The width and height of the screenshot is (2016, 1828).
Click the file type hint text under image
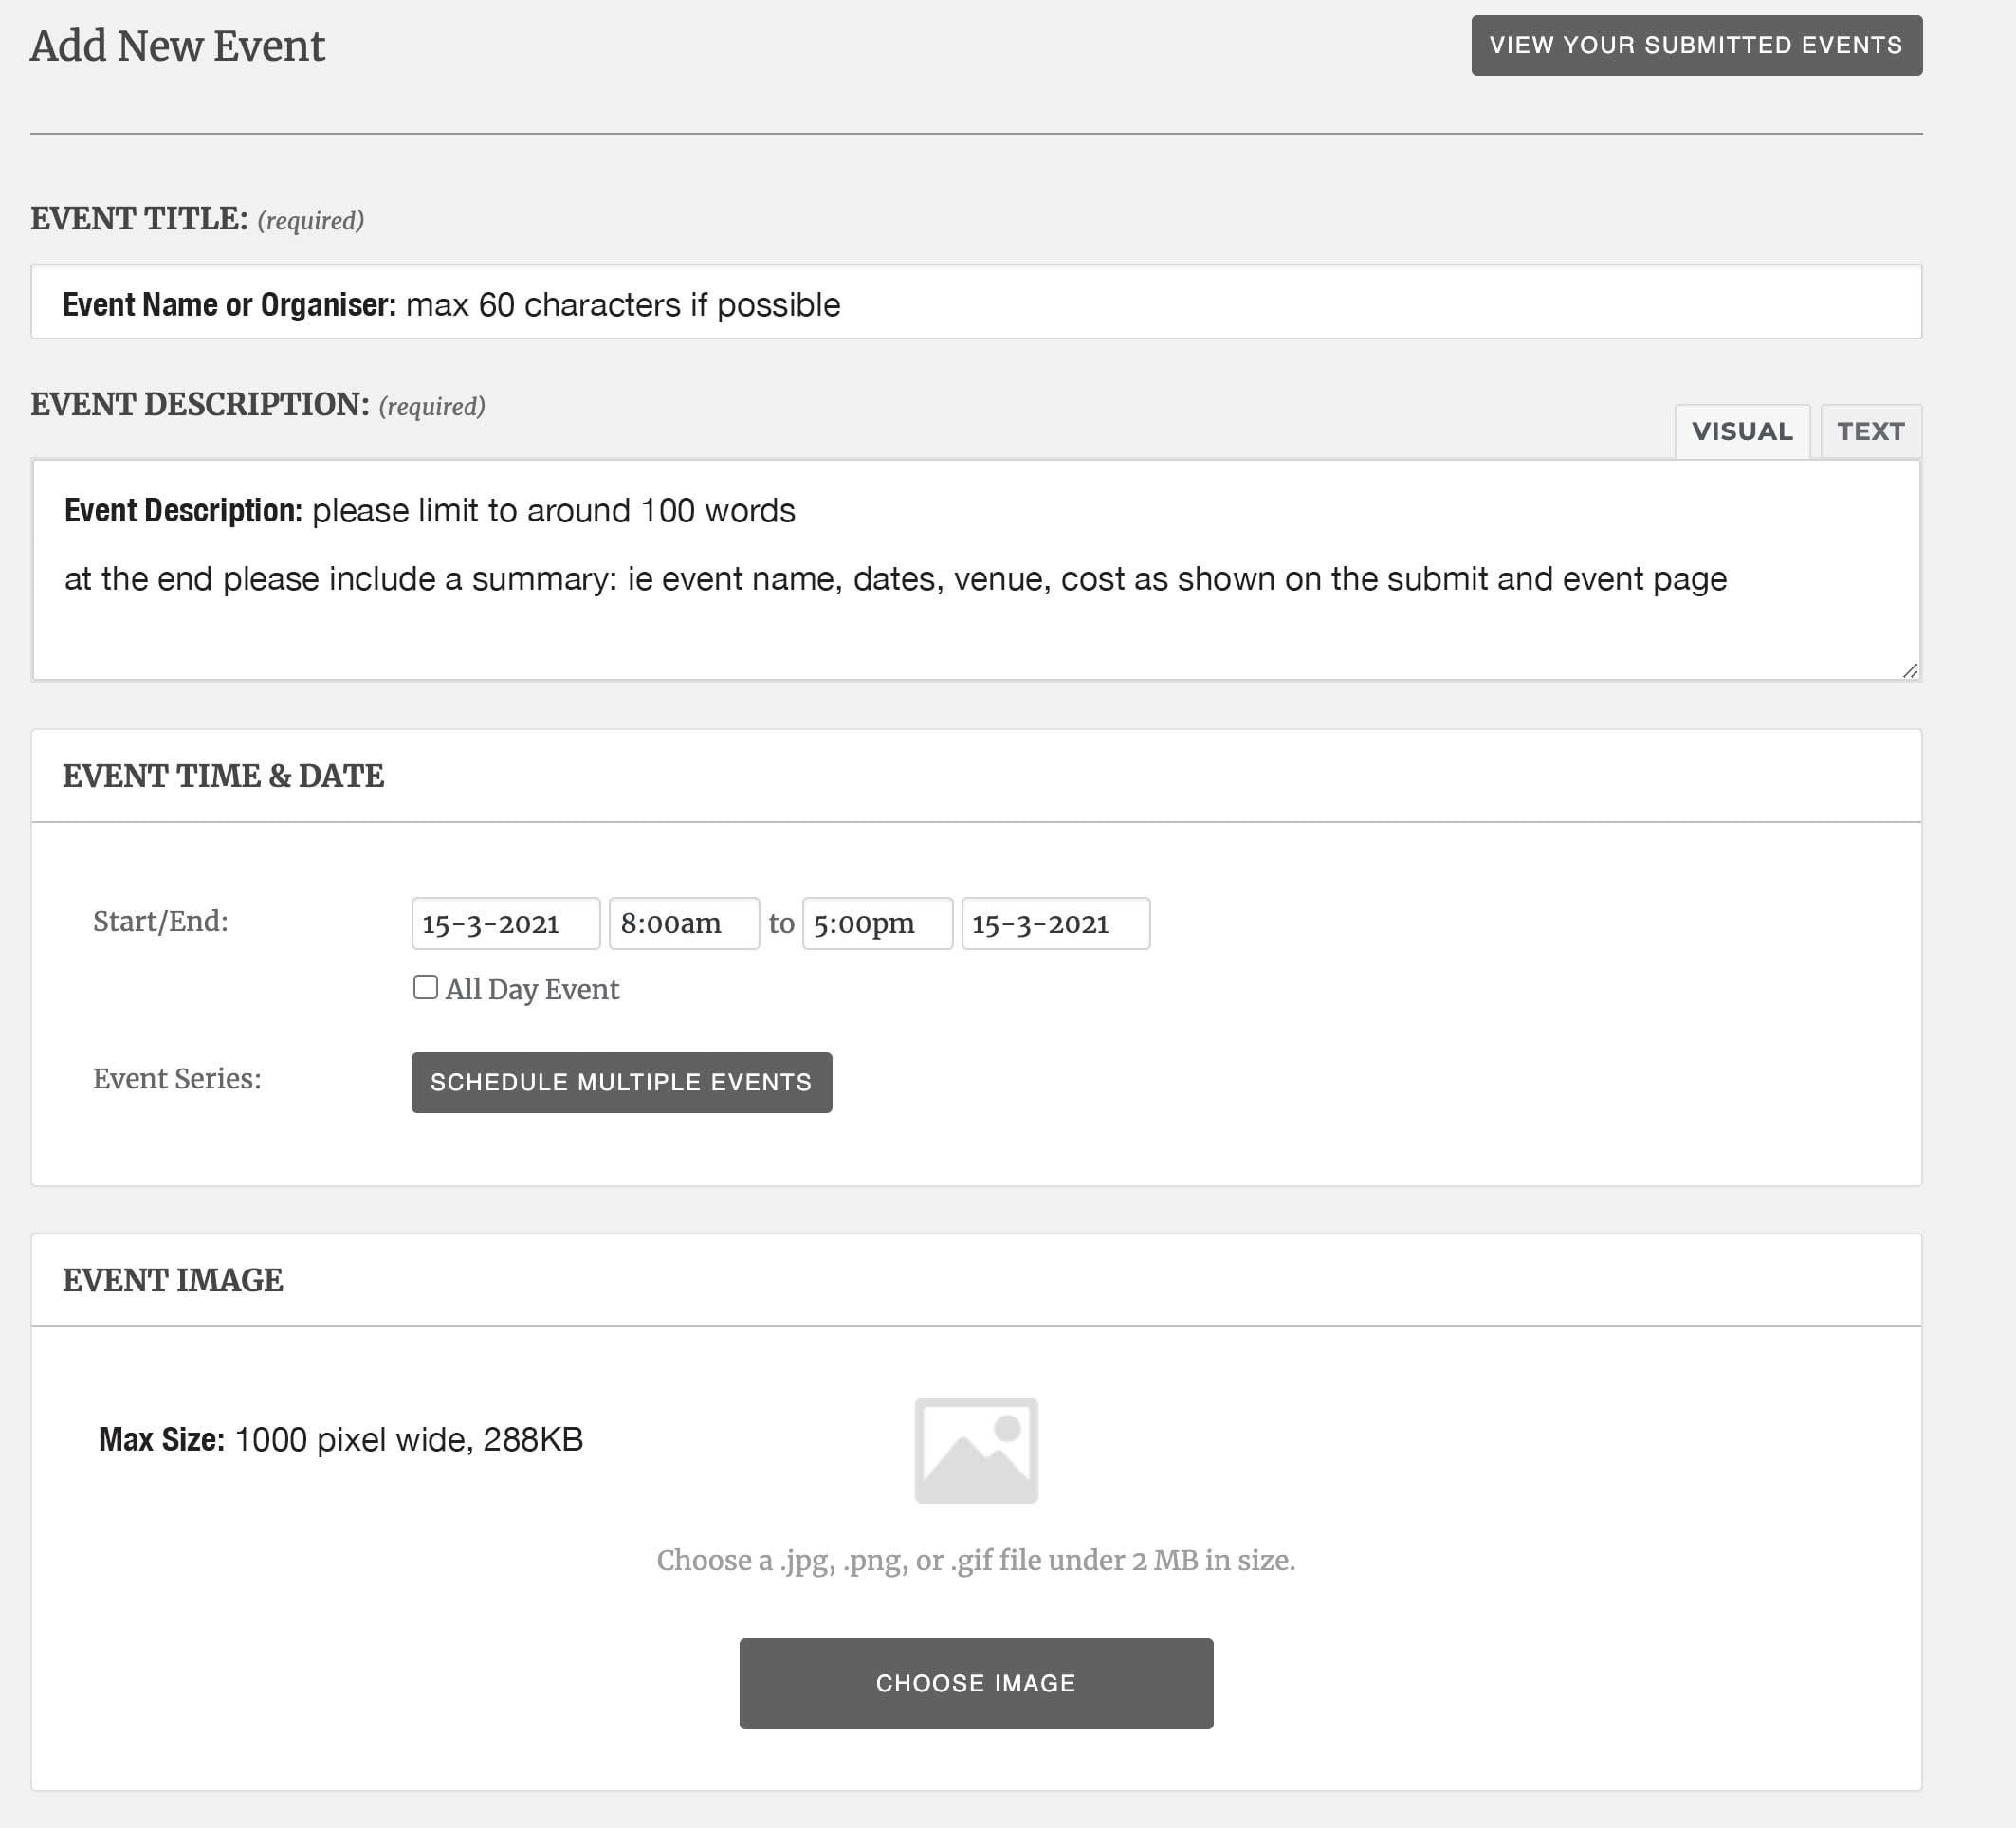[x=976, y=1560]
